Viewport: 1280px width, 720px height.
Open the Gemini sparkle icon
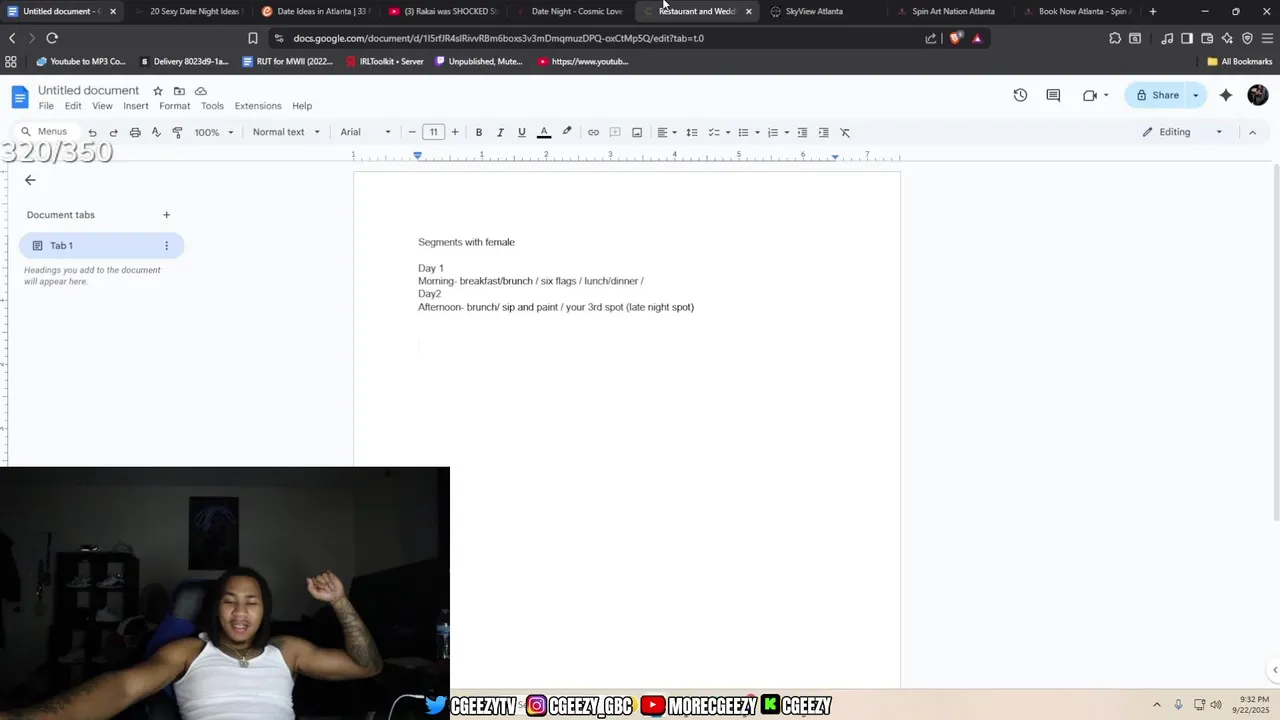1226,95
